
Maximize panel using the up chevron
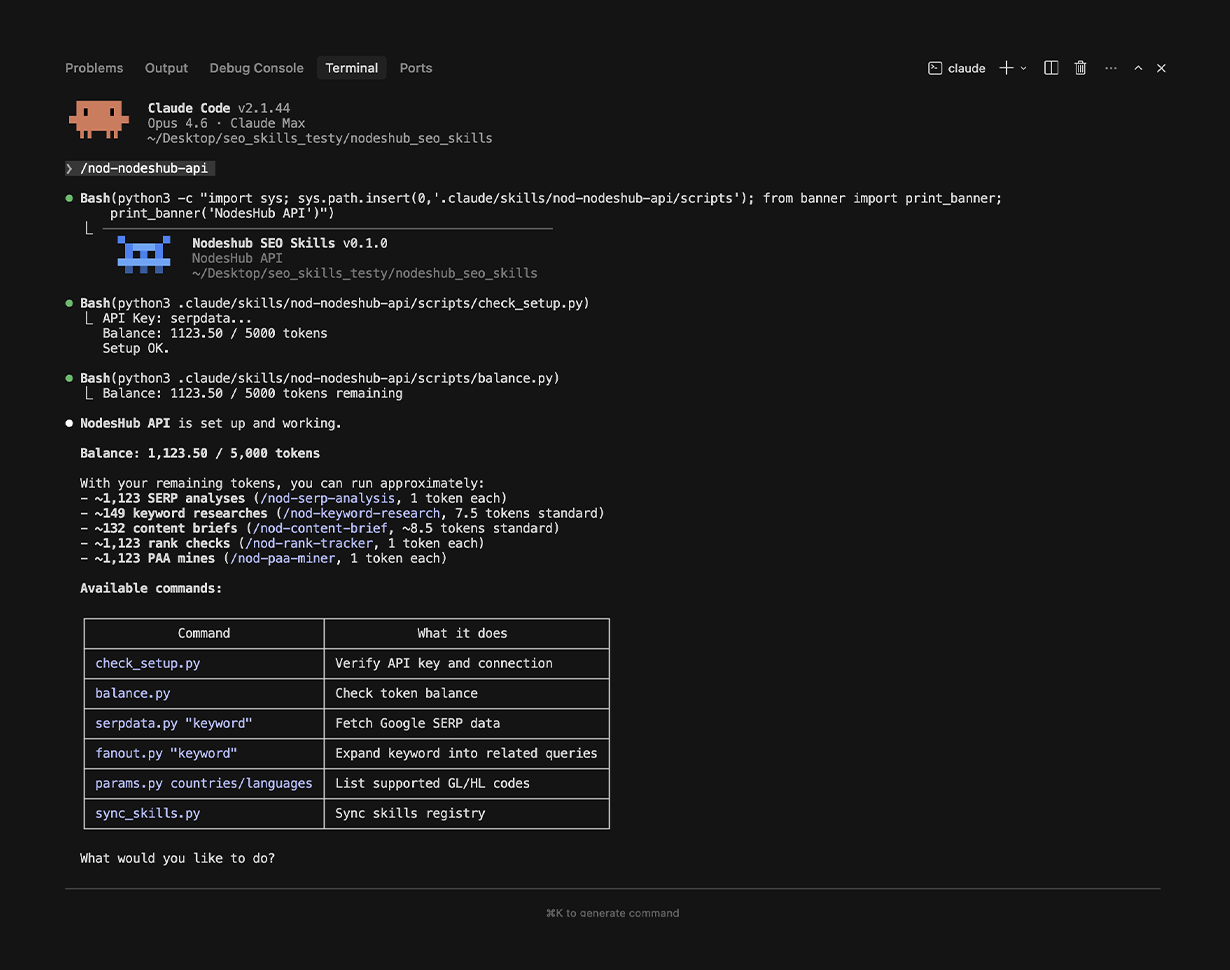tap(1138, 68)
